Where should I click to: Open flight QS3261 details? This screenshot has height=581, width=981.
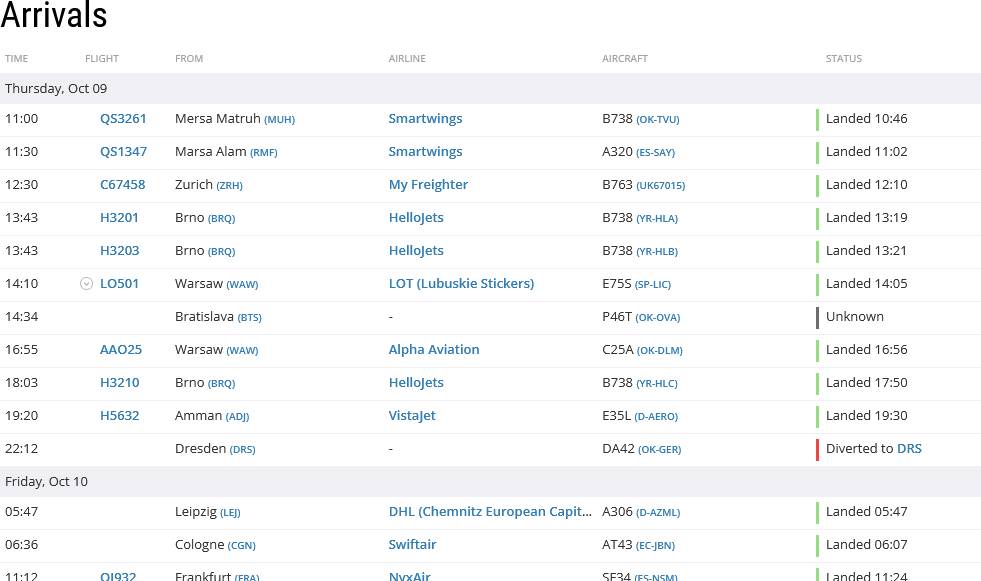pos(123,119)
